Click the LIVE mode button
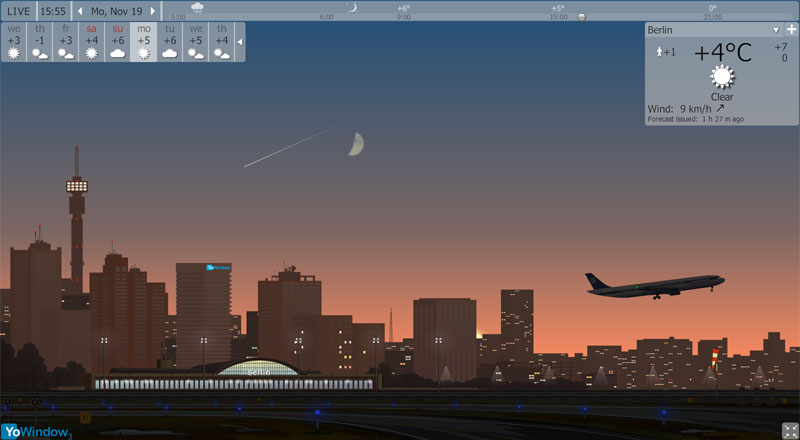The height and width of the screenshot is (440, 800). [x=18, y=11]
